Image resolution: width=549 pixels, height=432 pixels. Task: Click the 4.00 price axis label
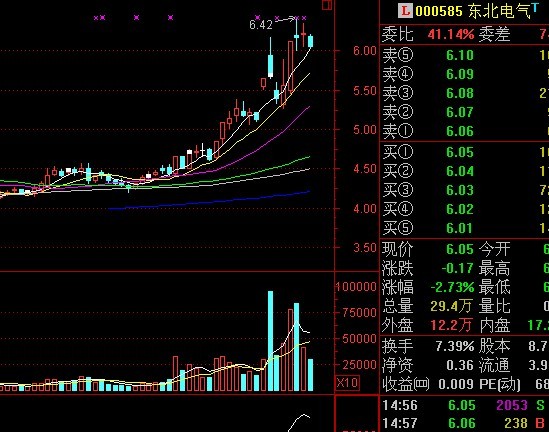[x=364, y=209]
